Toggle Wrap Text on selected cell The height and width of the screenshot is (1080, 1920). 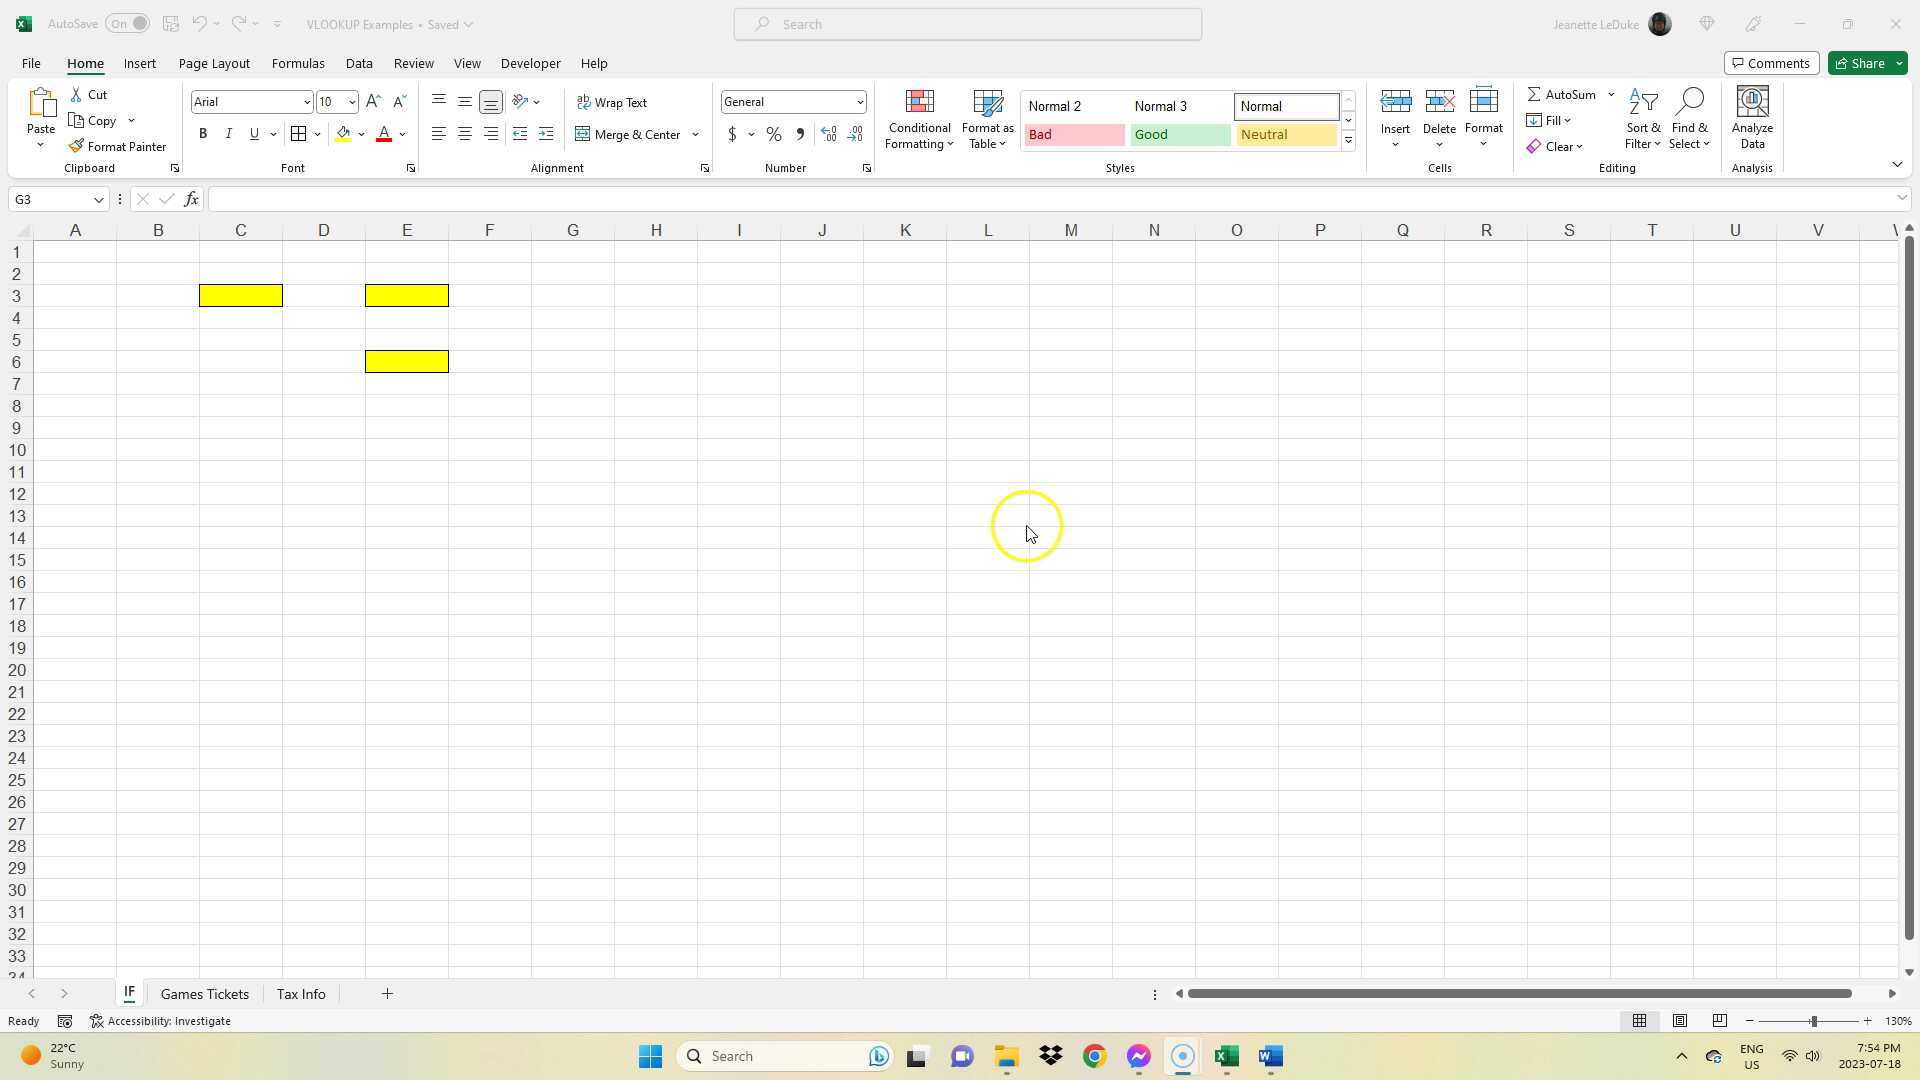612,102
